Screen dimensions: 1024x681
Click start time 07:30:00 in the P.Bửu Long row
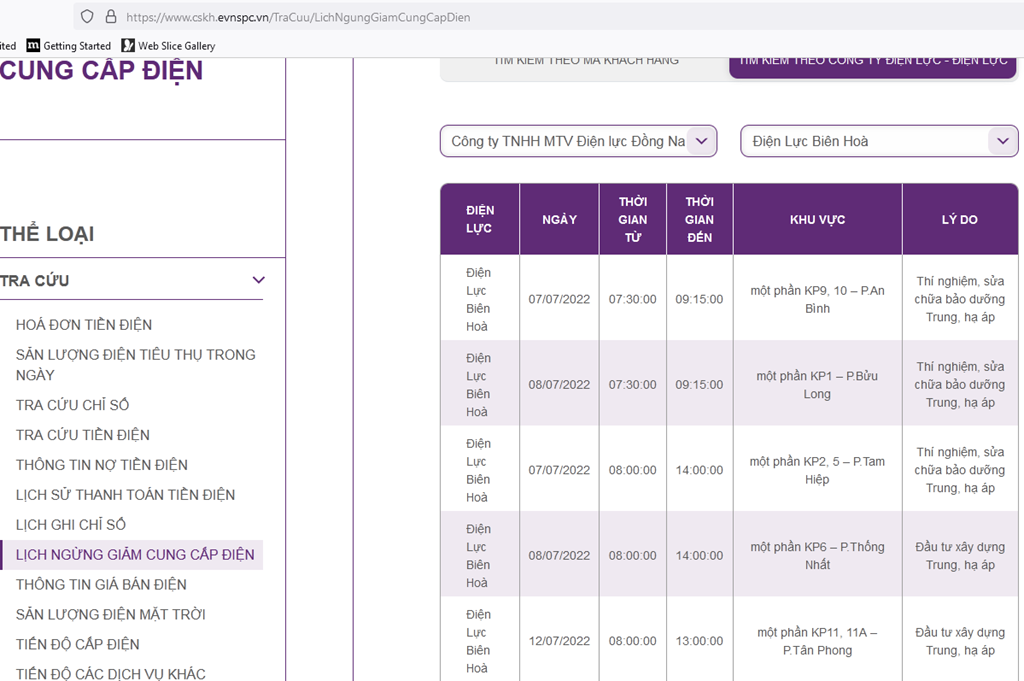tap(633, 385)
